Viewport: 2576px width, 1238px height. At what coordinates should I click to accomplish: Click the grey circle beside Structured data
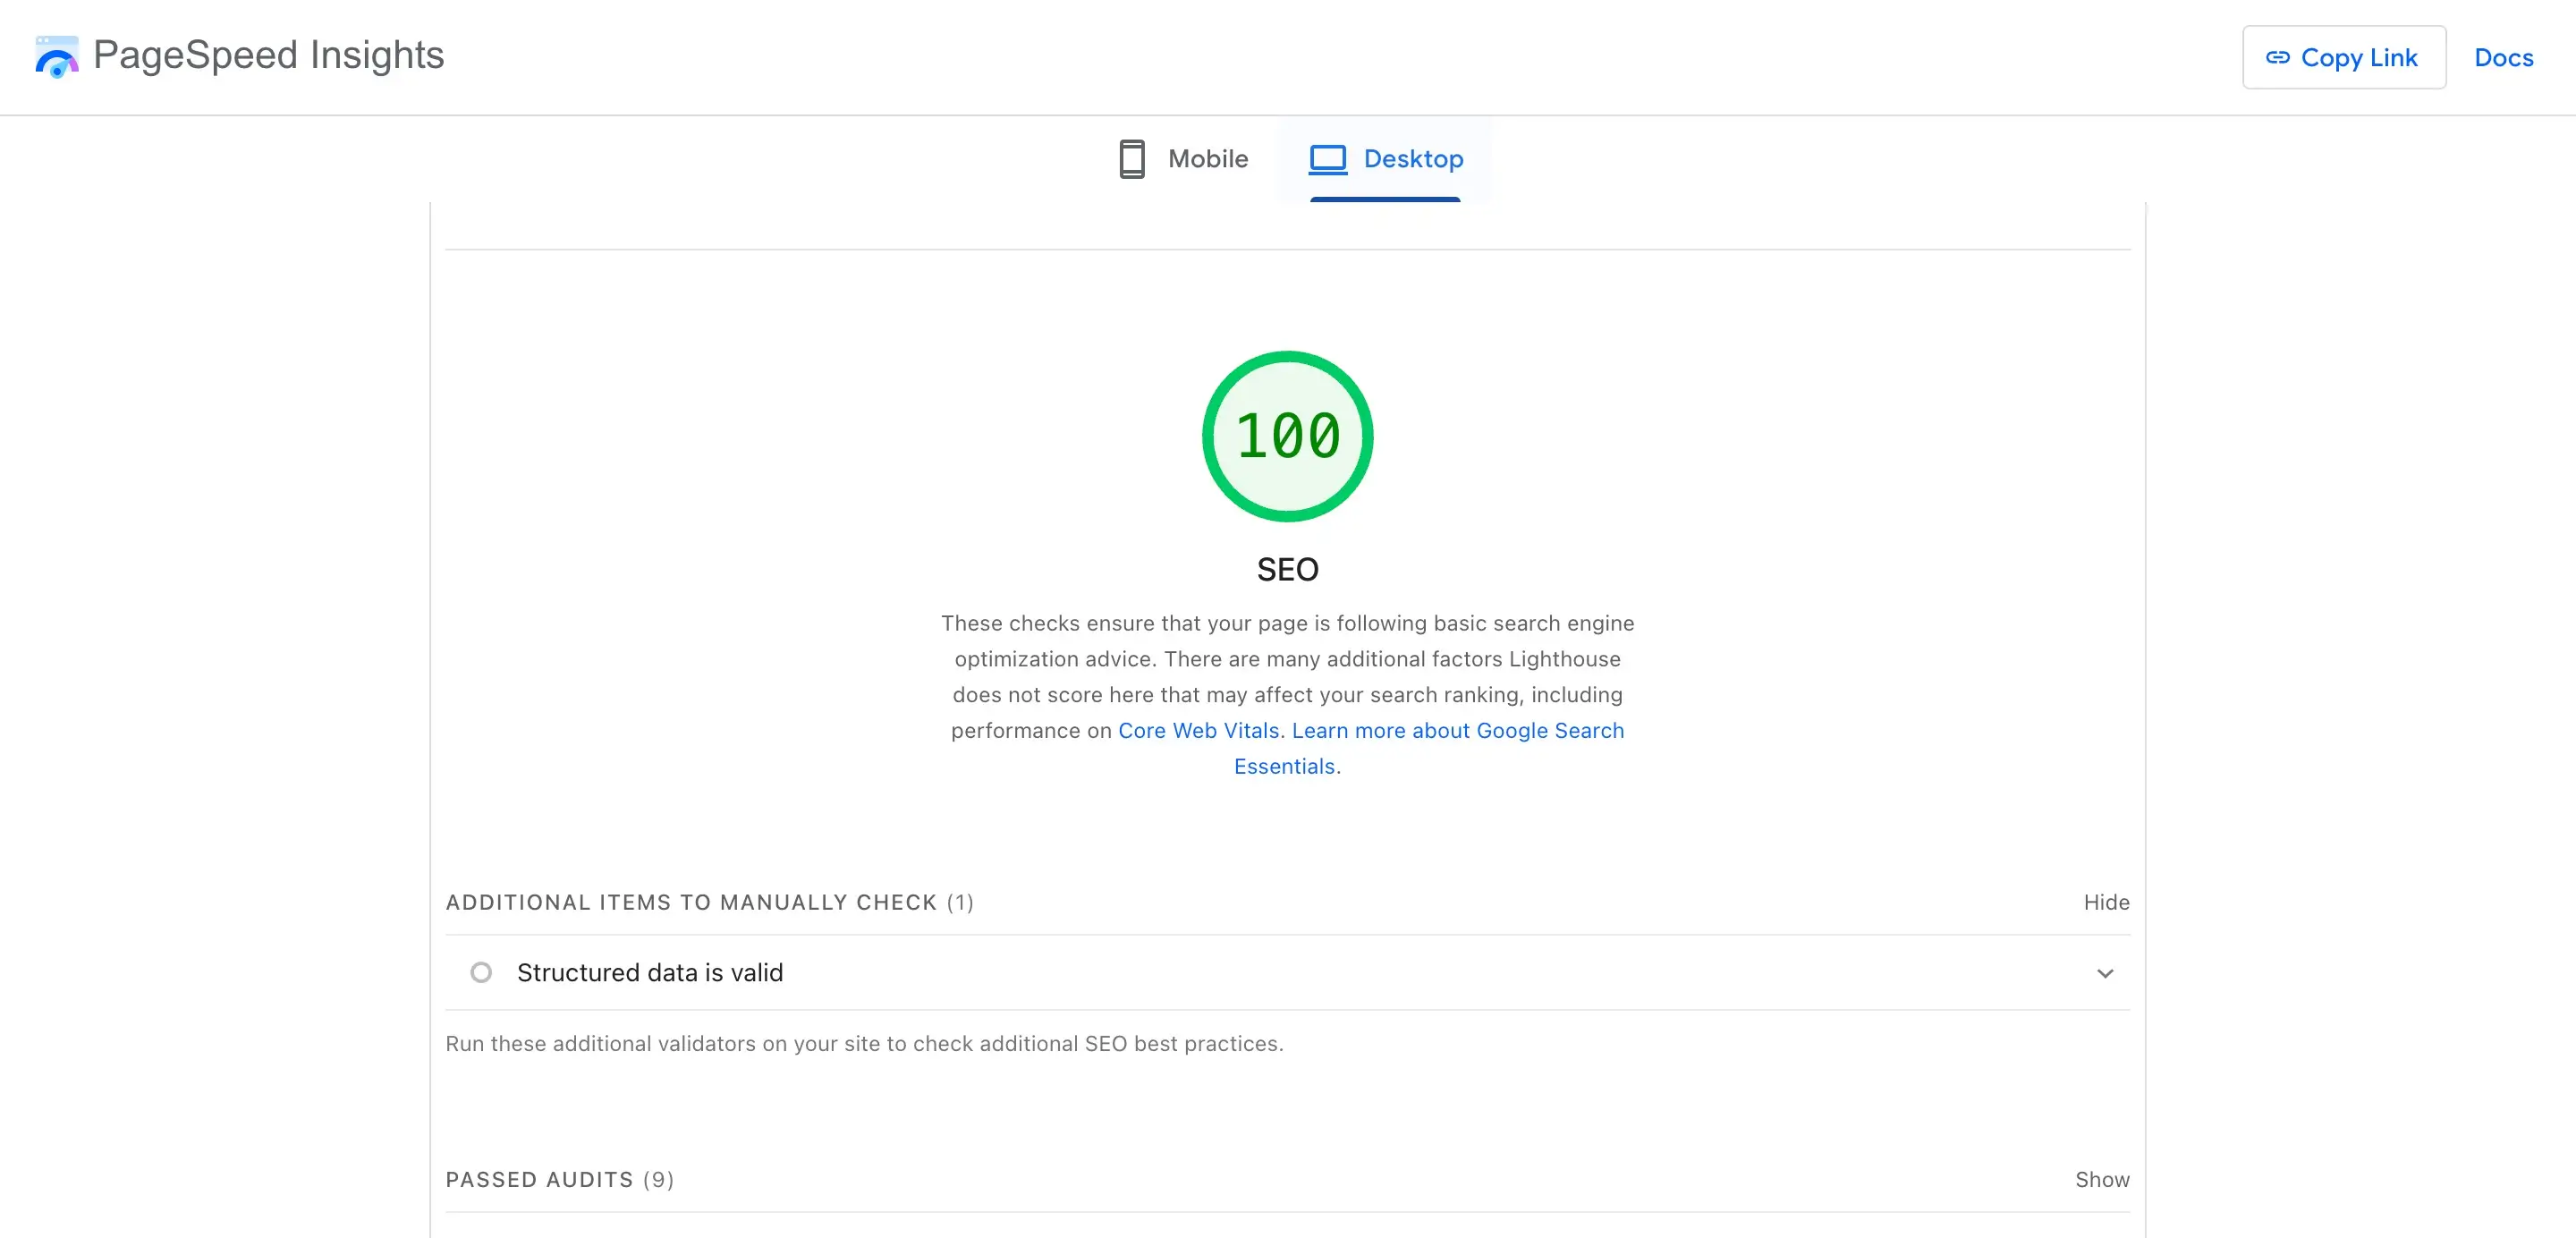(x=481, y=972)
